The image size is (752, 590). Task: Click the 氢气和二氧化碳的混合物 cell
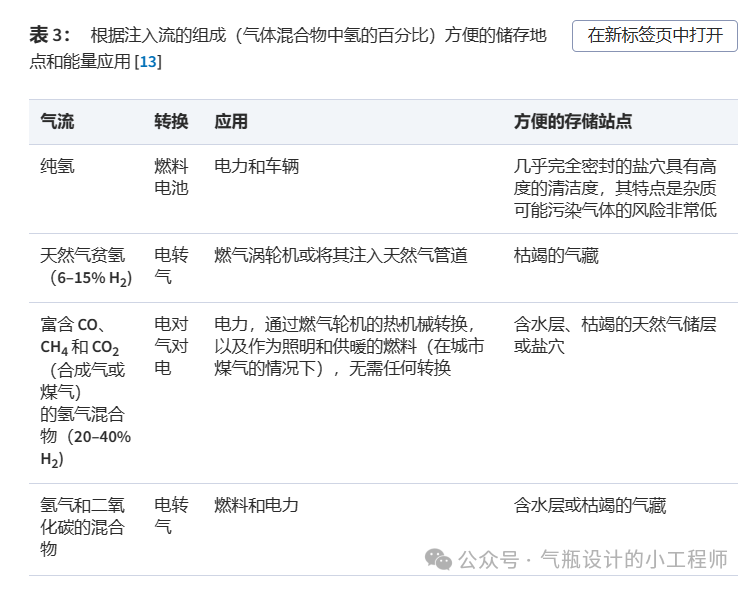click(x=83, y=527)
